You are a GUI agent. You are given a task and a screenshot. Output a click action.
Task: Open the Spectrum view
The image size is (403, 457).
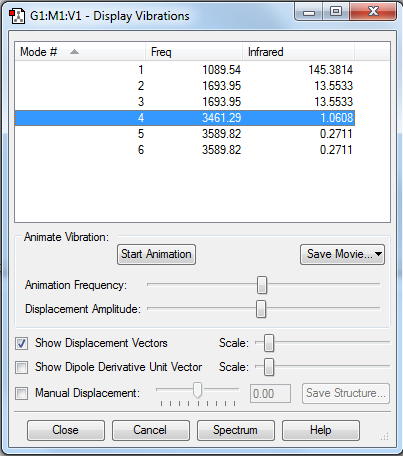[236, 430]
